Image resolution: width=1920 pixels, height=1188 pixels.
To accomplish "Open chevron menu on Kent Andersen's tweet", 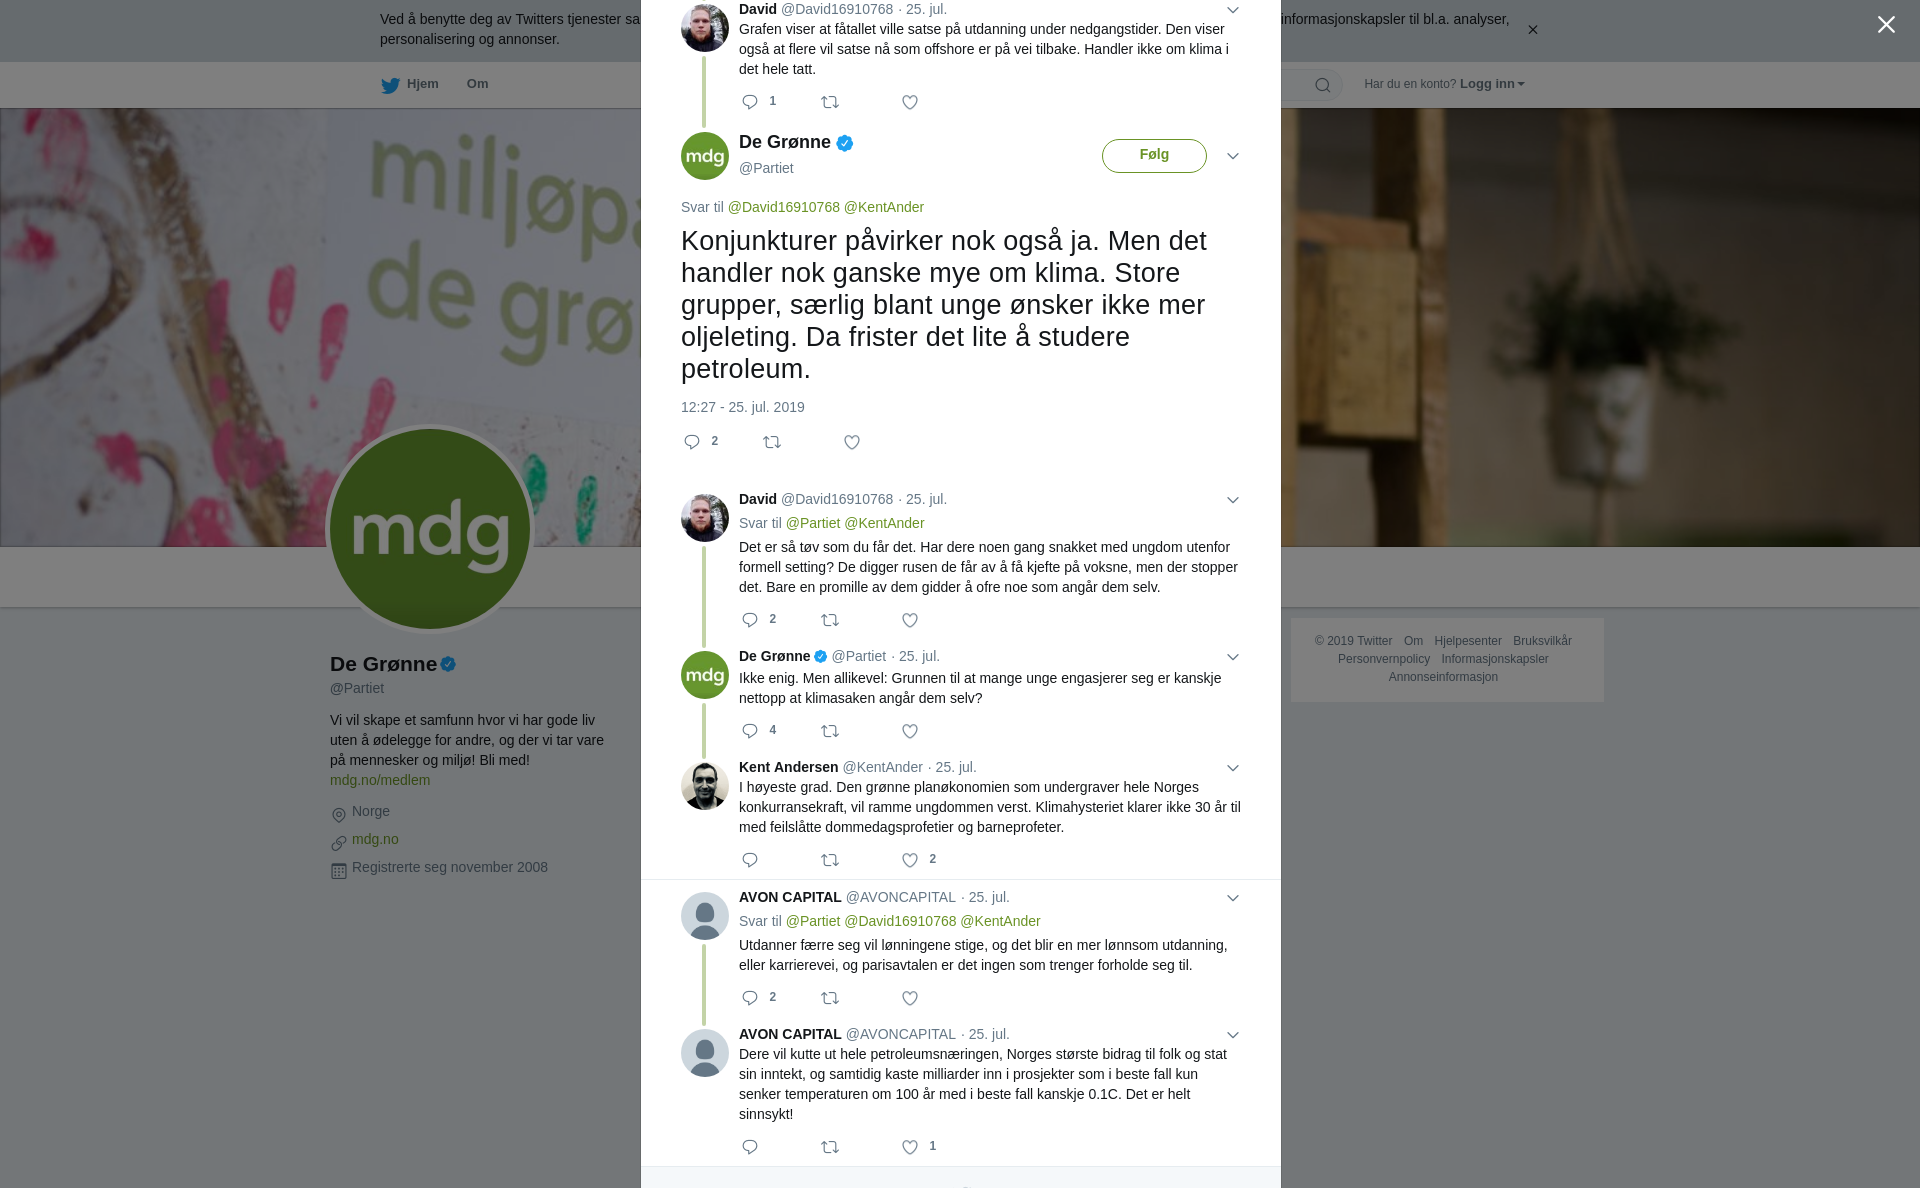I will [1233, 768].
